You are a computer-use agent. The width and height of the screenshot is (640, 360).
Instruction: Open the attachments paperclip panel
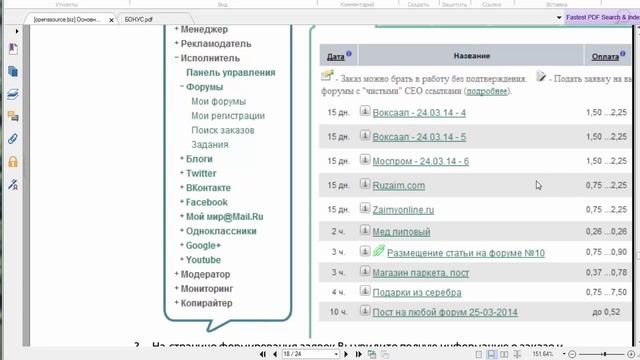(x=13, y=139)
